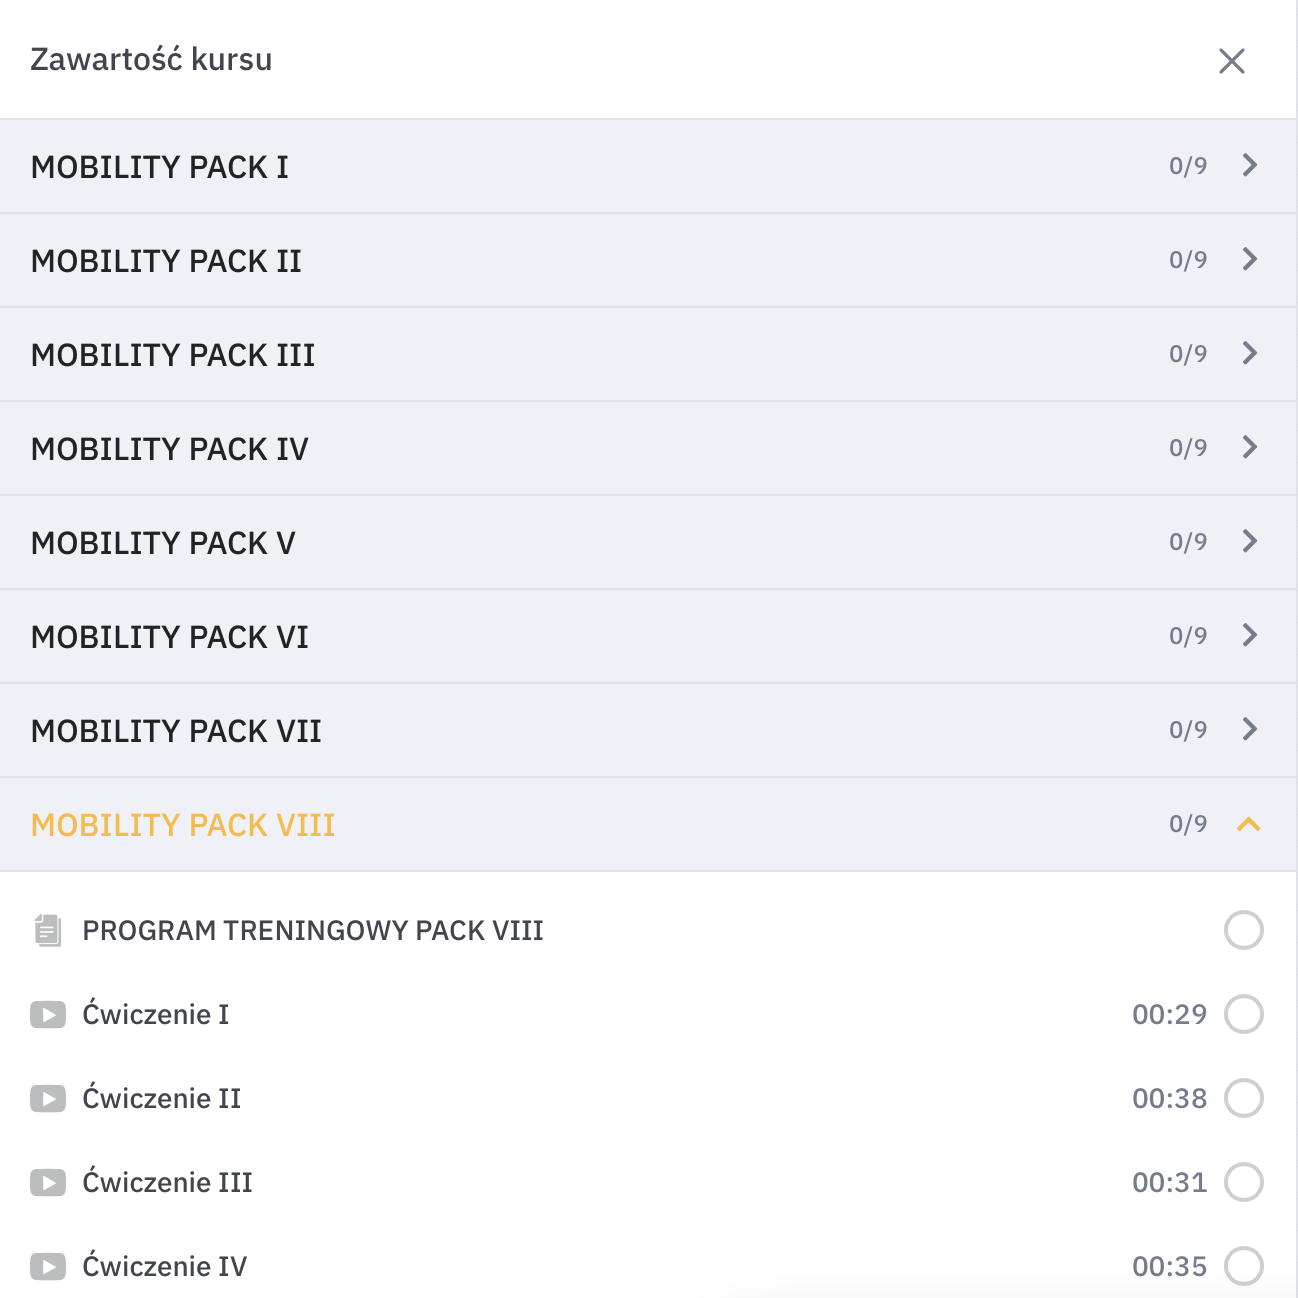Viewport: 1298px width, 1298px height.
Task: Expand MOBILITY PACK I with its chevron
Action: click(x=1249, y=165)
